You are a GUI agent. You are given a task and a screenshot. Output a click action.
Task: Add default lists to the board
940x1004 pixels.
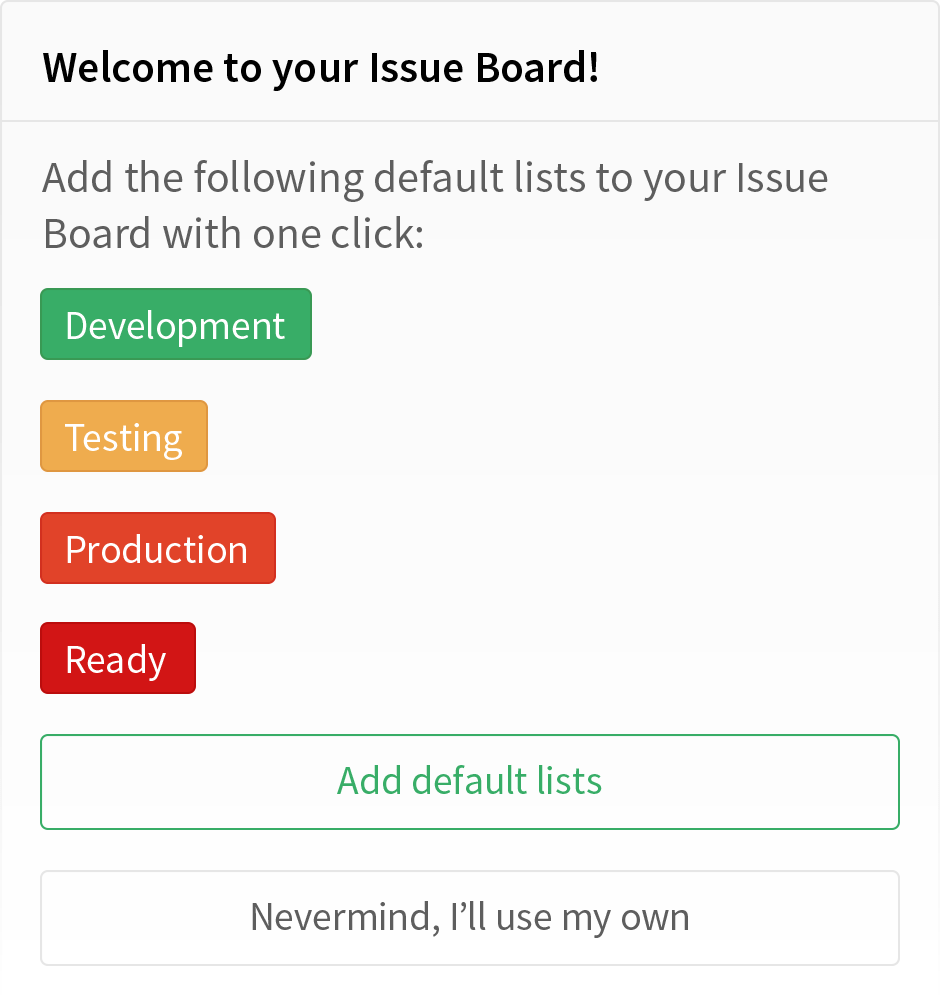(470, 782)
